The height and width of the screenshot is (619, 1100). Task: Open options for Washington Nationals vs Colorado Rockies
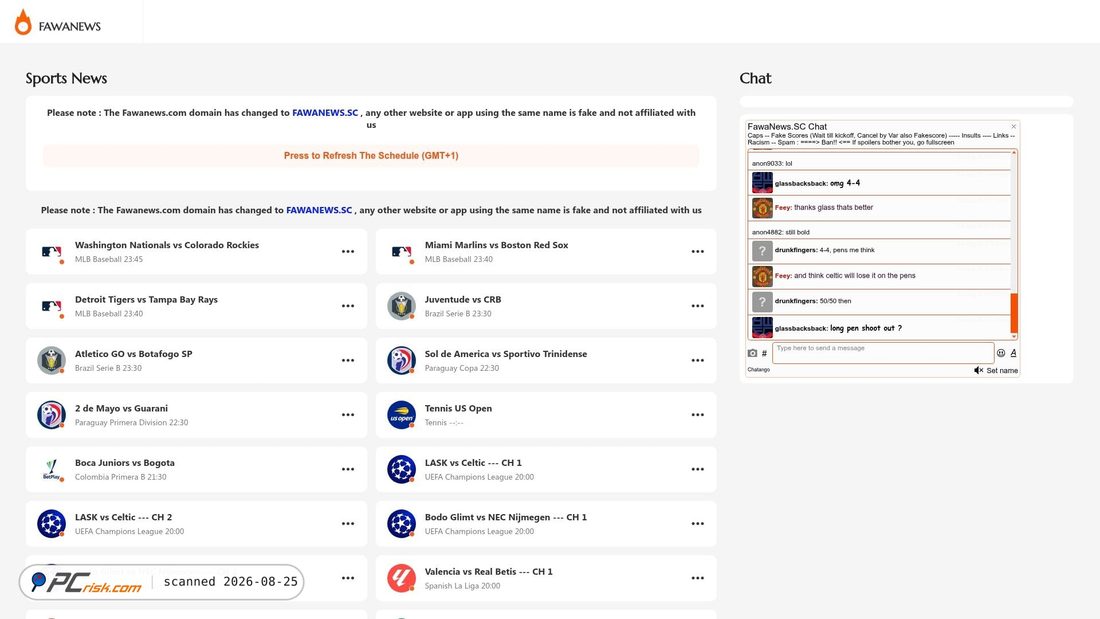348,251
